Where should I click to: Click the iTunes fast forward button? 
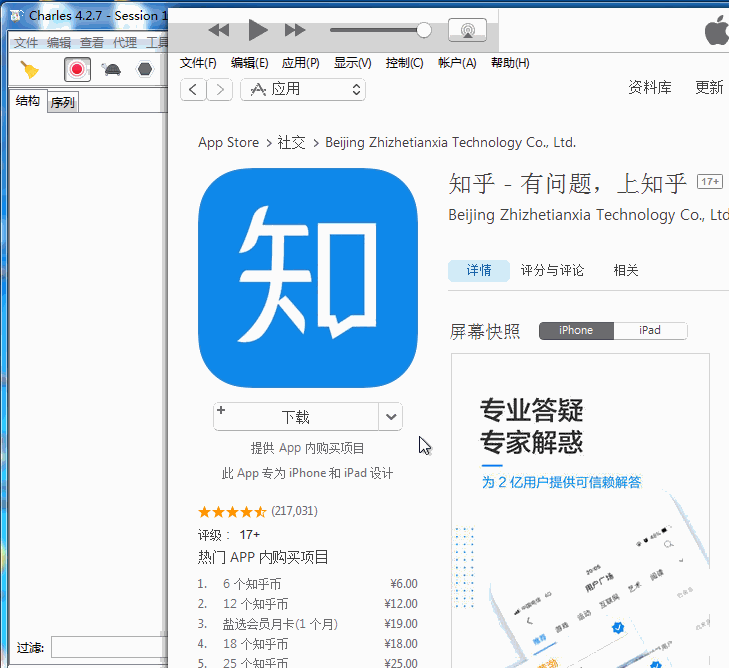coord(295,31)
